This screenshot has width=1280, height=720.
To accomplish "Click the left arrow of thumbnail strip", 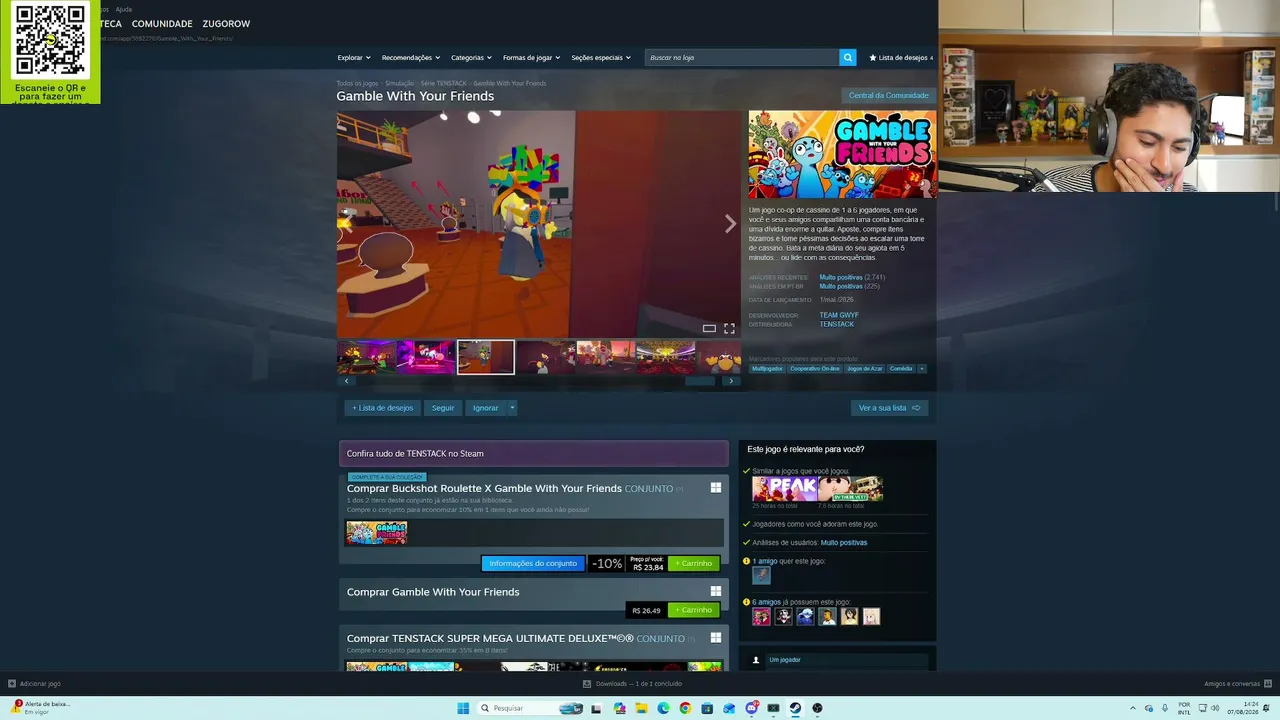I will (x=347, y=381).
